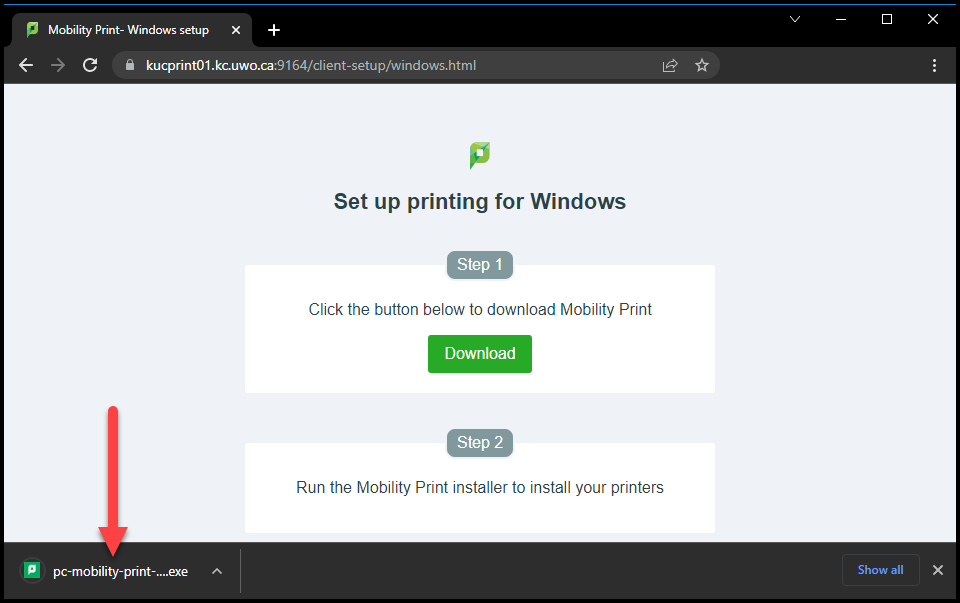Viewport: 960px width, 603px height.
Task: Open a new tab with plus icon
Action: pos(274,30)
